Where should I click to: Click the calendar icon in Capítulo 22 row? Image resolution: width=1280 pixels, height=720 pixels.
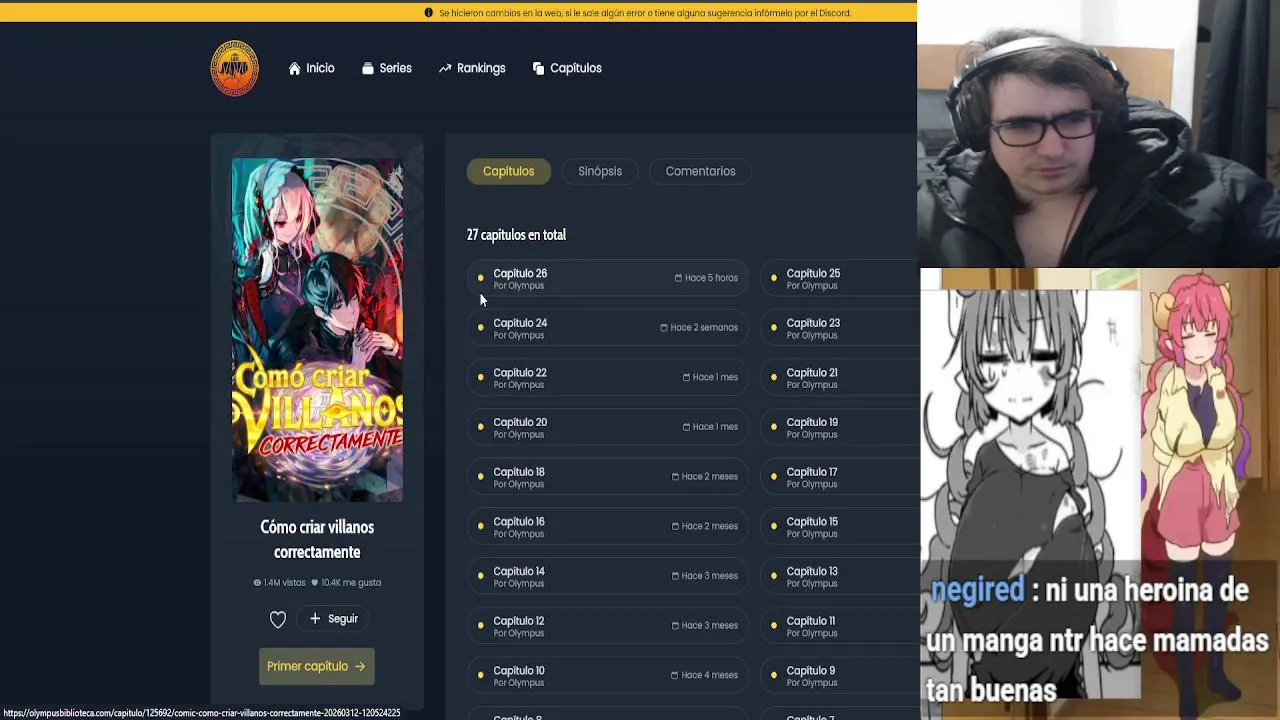click(687, 377)
